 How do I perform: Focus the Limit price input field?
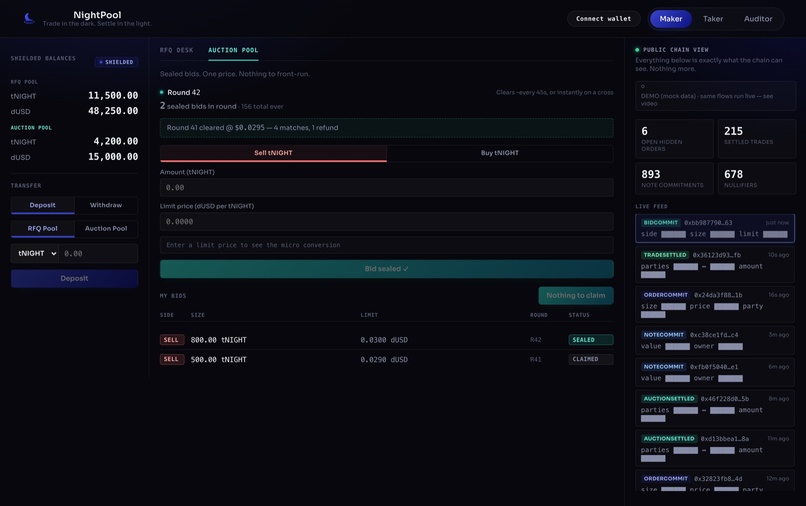387,222
